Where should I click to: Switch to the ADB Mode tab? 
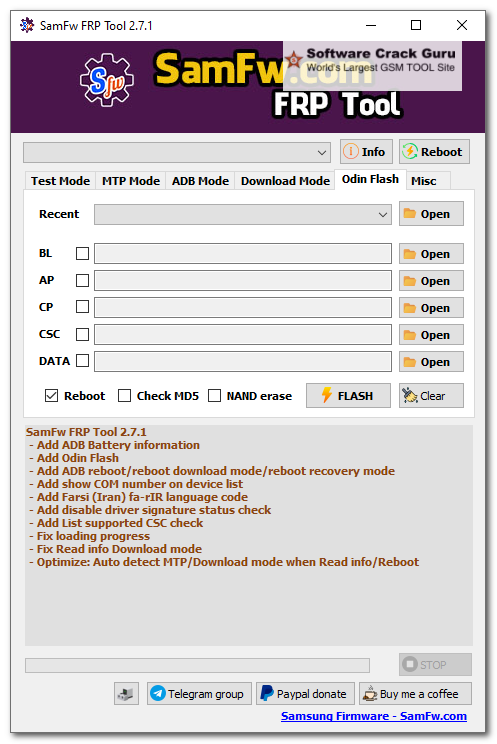click(200, 181)
